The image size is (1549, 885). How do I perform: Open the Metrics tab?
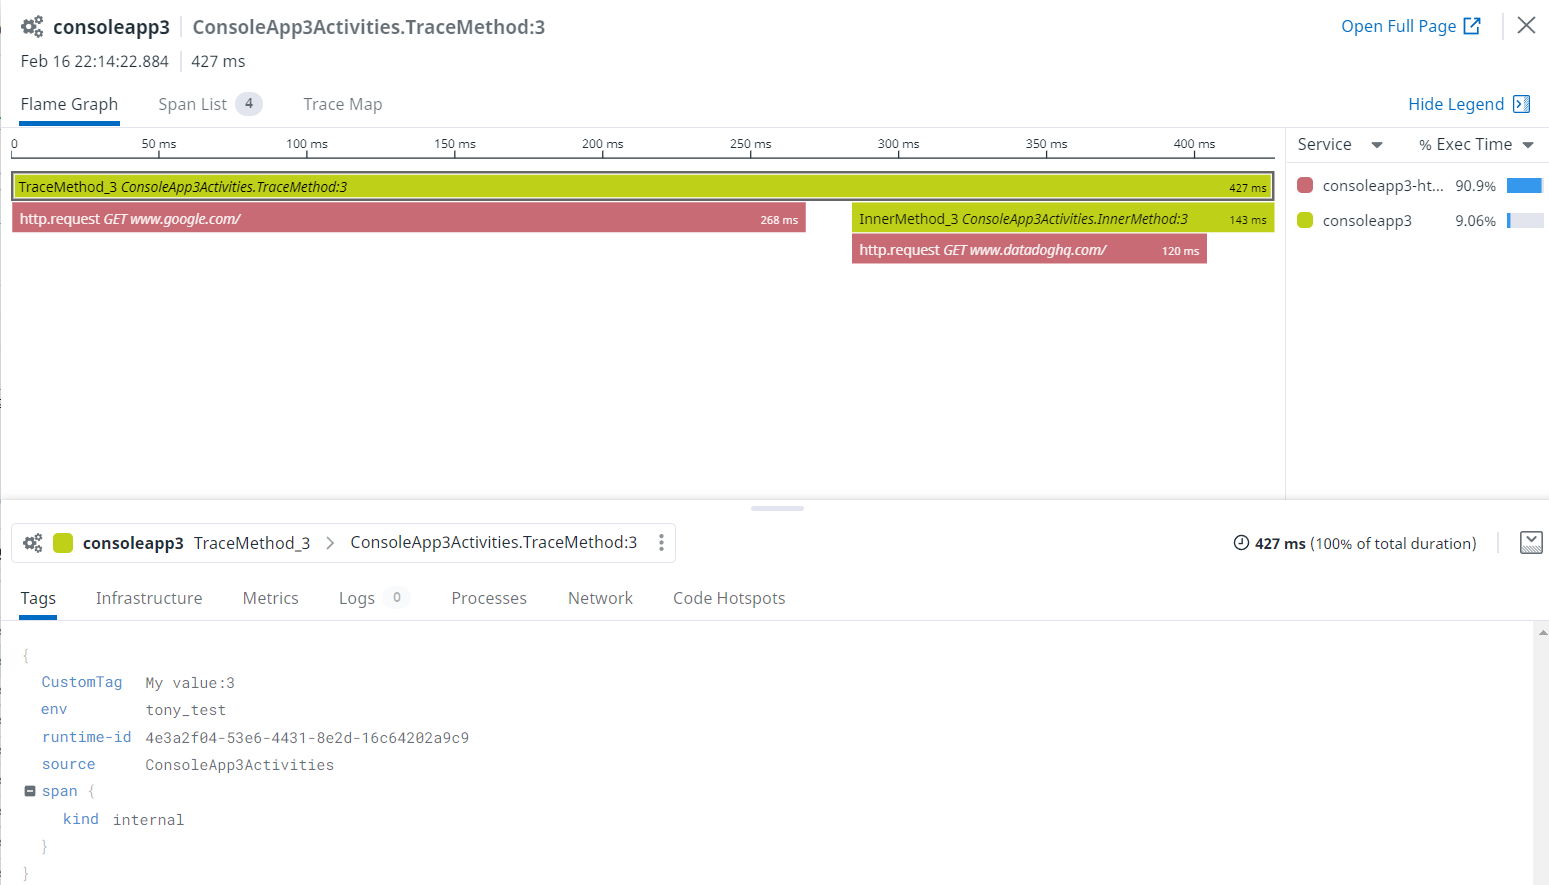[271, 598]
